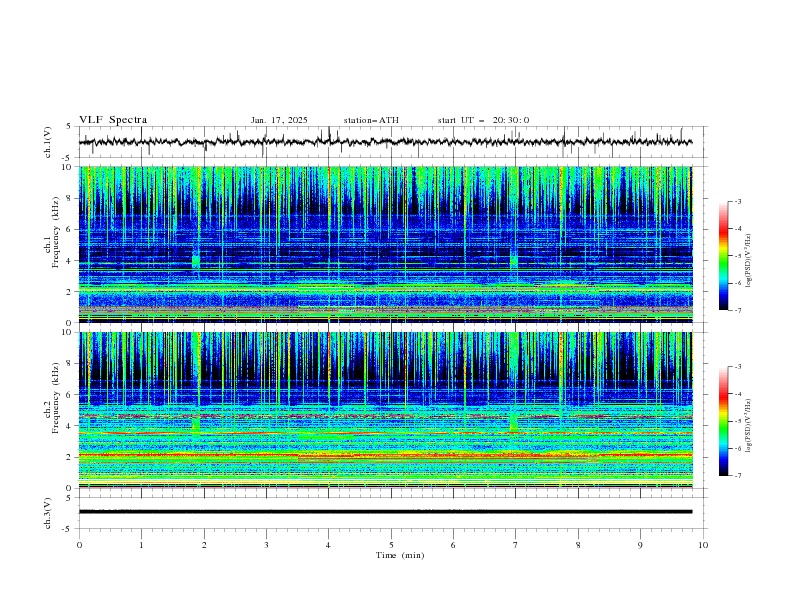Click the "5" minute tick on time axis

point(391,545)
